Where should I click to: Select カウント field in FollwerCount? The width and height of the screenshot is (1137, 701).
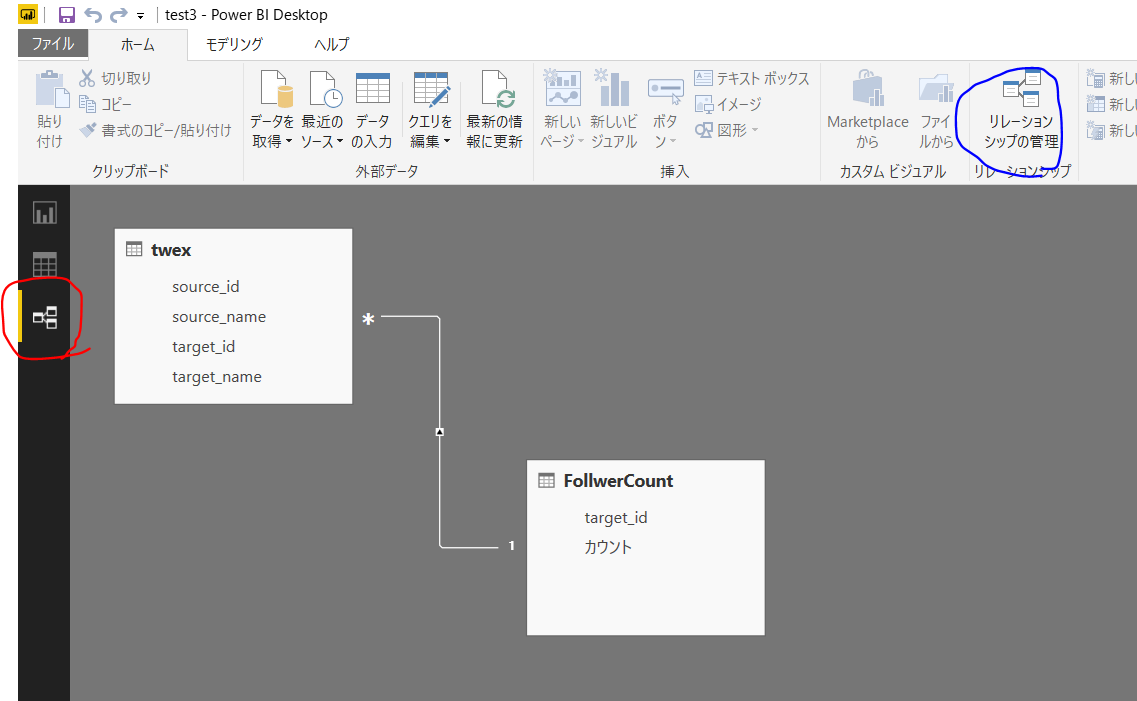(608, 547)
